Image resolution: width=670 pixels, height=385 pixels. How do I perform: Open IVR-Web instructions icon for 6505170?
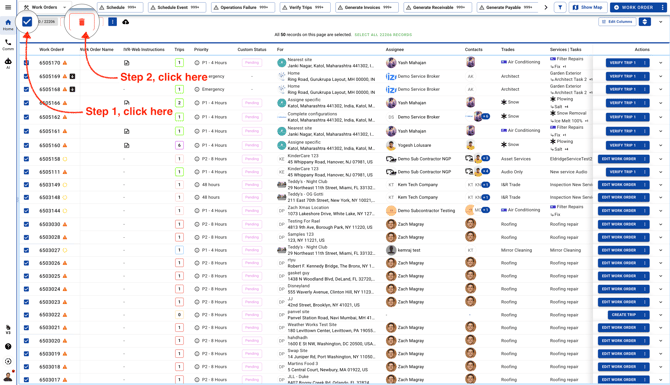pos(126,63)
